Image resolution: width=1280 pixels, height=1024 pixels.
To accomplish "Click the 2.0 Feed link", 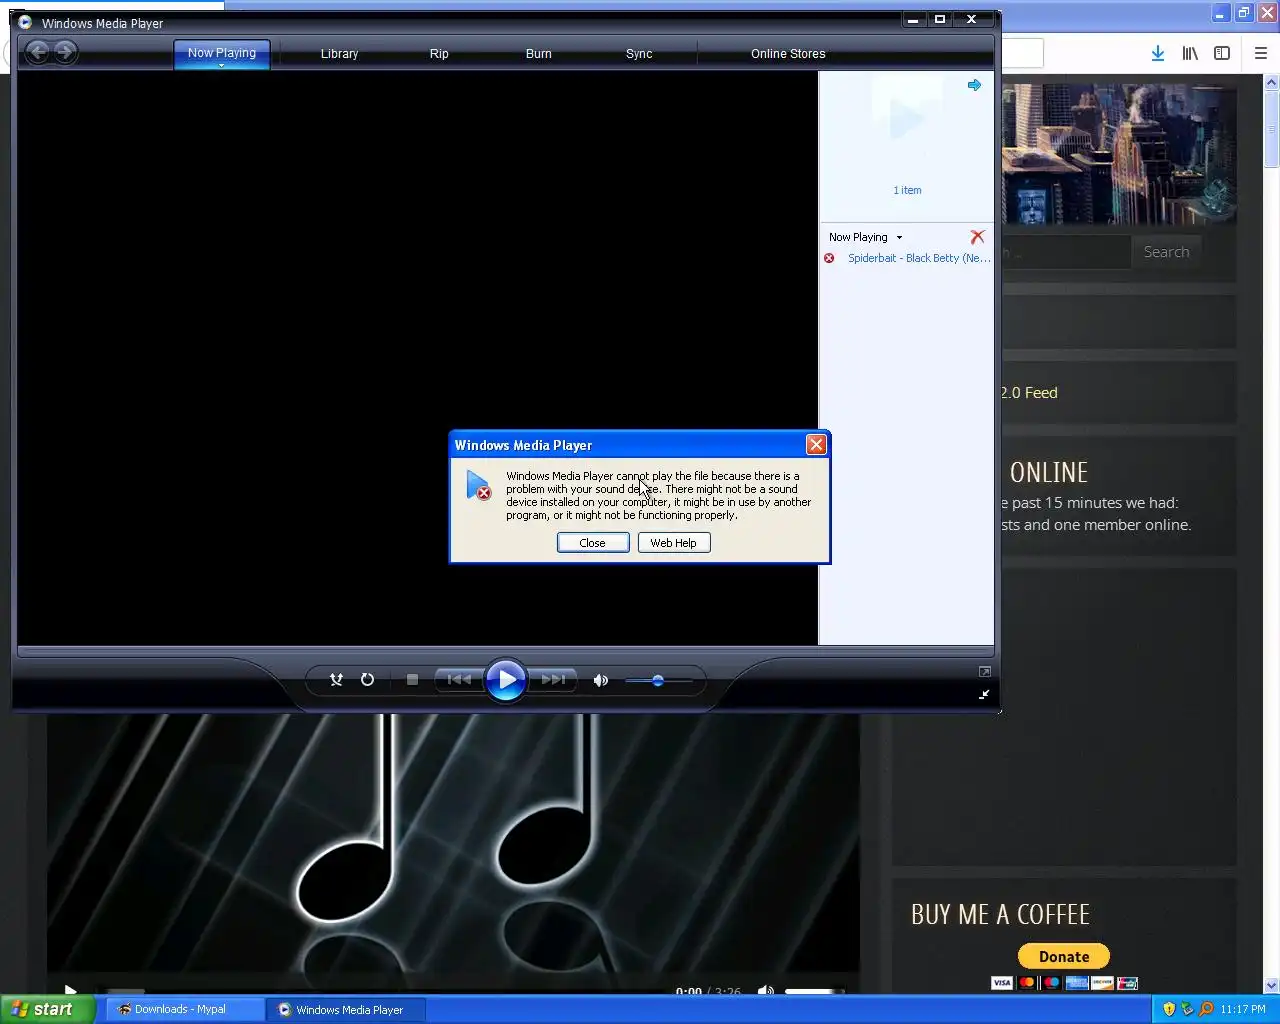I will [1029, 393].
